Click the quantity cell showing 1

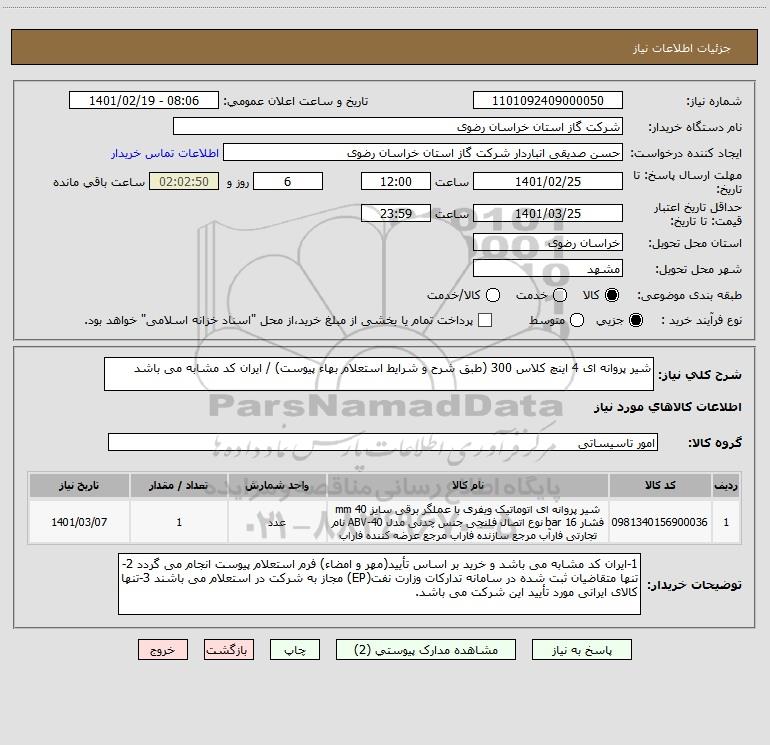(x=179, y=522)
